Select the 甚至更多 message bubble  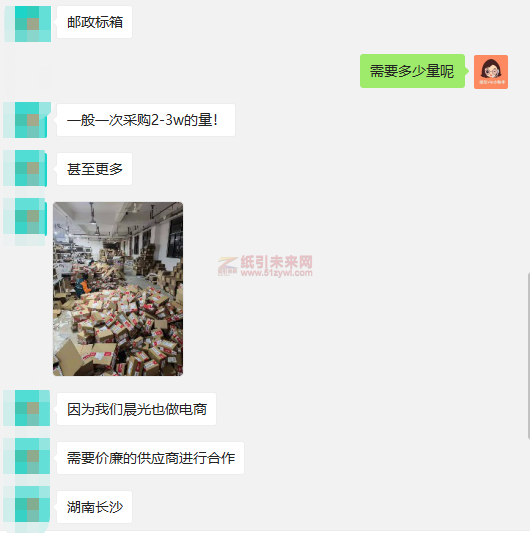[95, 169]
